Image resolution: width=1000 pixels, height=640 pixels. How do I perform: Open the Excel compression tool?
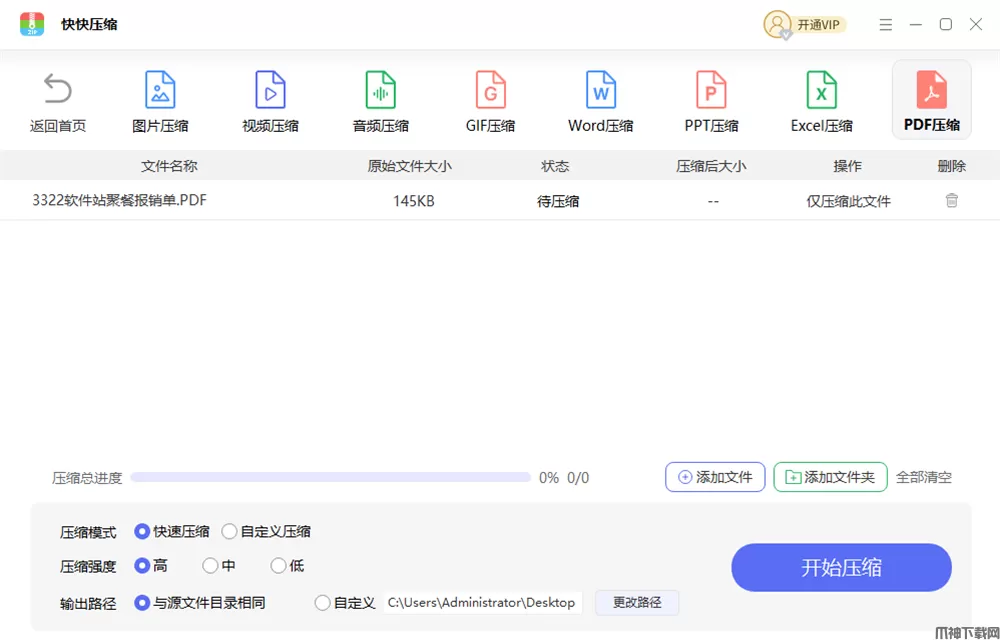click(821, 90)
